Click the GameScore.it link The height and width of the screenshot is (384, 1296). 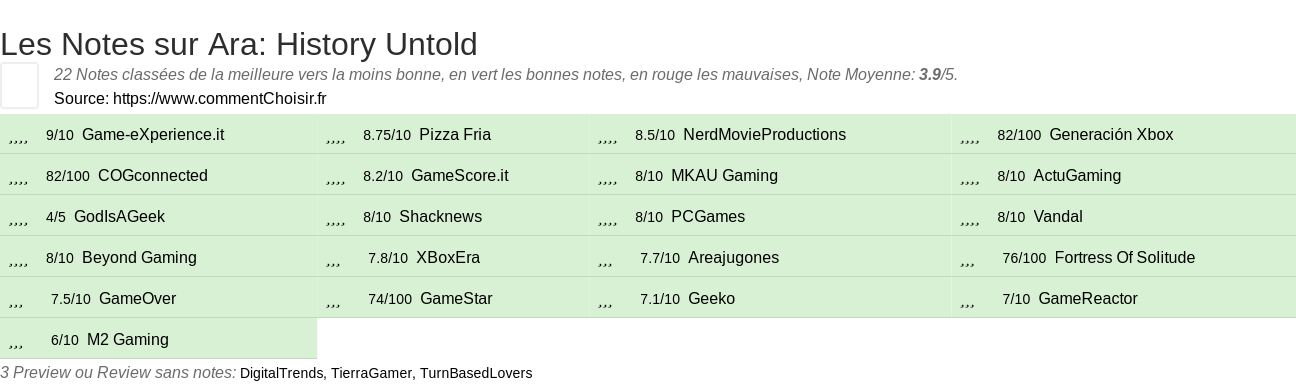[460, 176]
